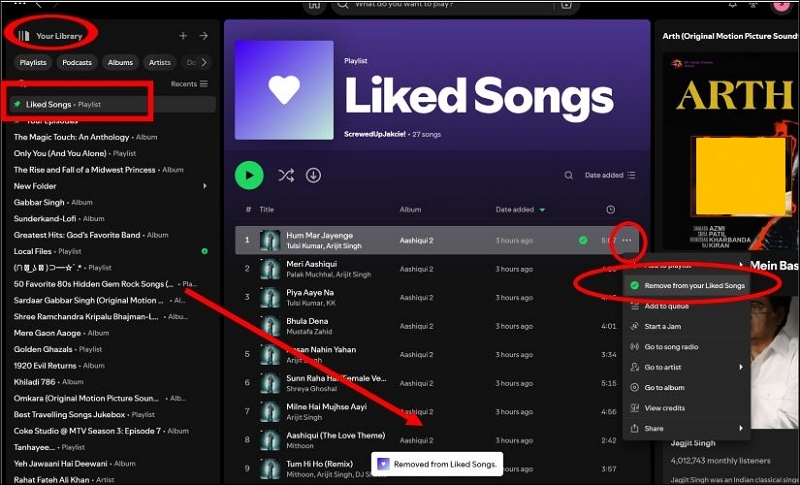Click the Your Library icon
Screen dimensions: 800x485
click(x=23, y=36)
